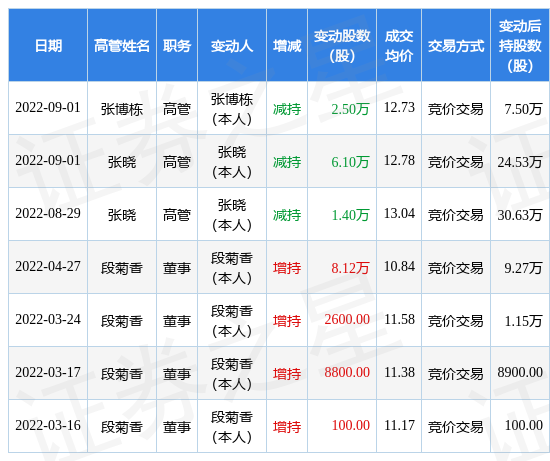Select 段菊香 name in 2022-03-24 row

coord(122,321)
